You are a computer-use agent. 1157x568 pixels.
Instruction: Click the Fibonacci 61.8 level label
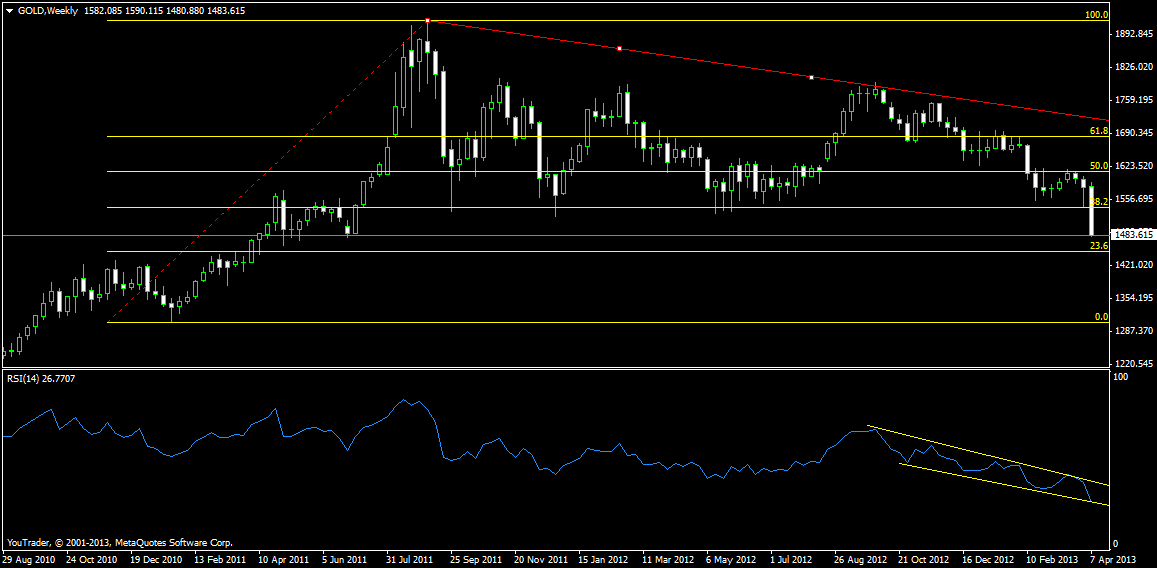click(1098, 131)
